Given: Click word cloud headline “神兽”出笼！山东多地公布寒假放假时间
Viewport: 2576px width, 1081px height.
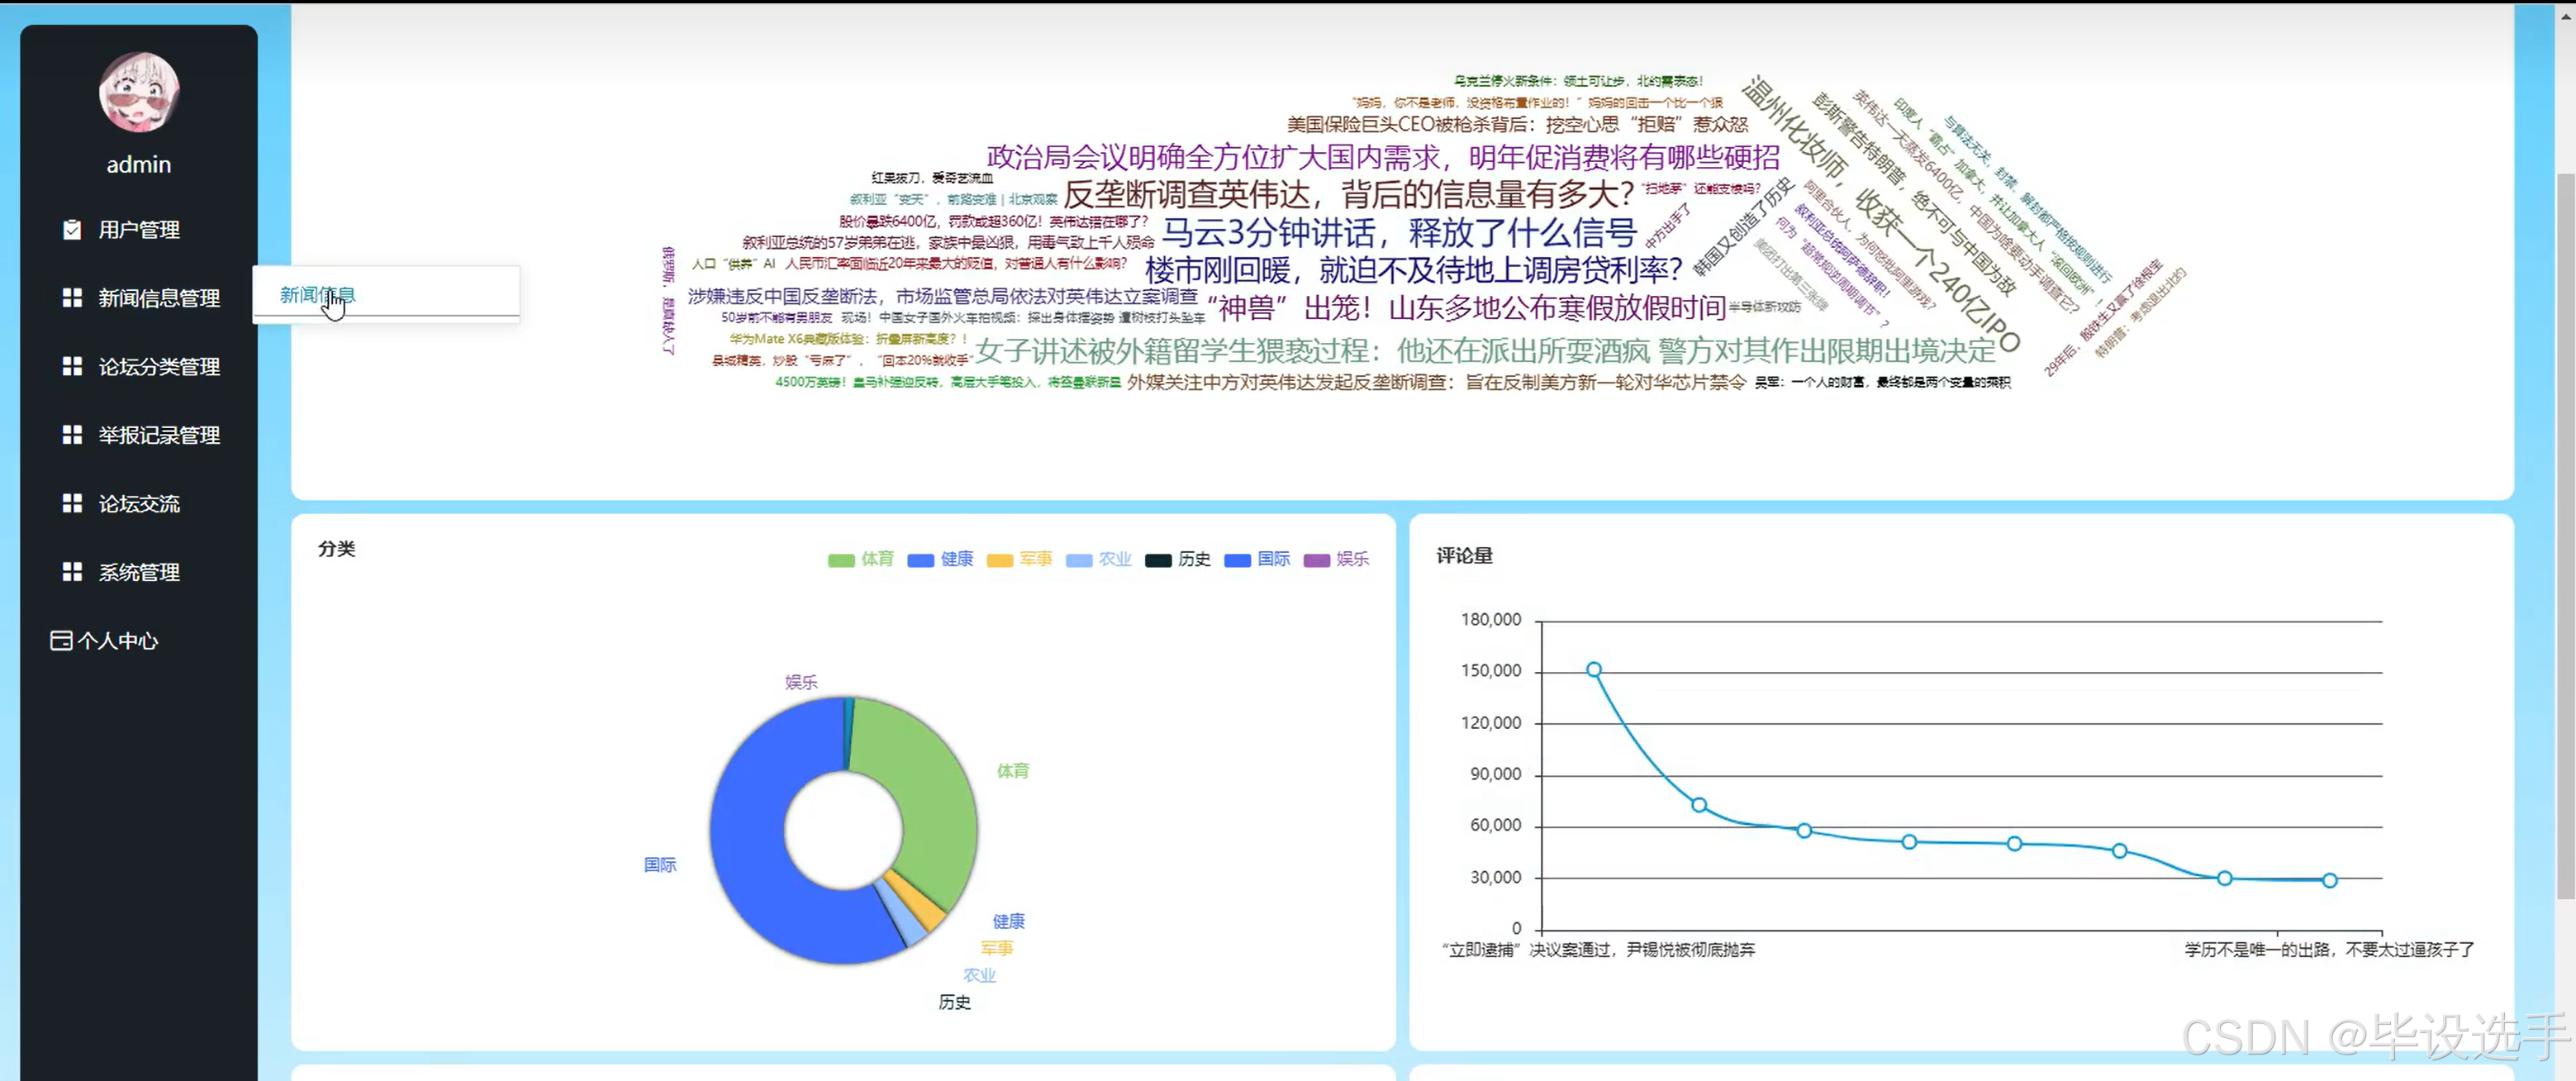Looking at the screenshot, I should point(1466,308).
